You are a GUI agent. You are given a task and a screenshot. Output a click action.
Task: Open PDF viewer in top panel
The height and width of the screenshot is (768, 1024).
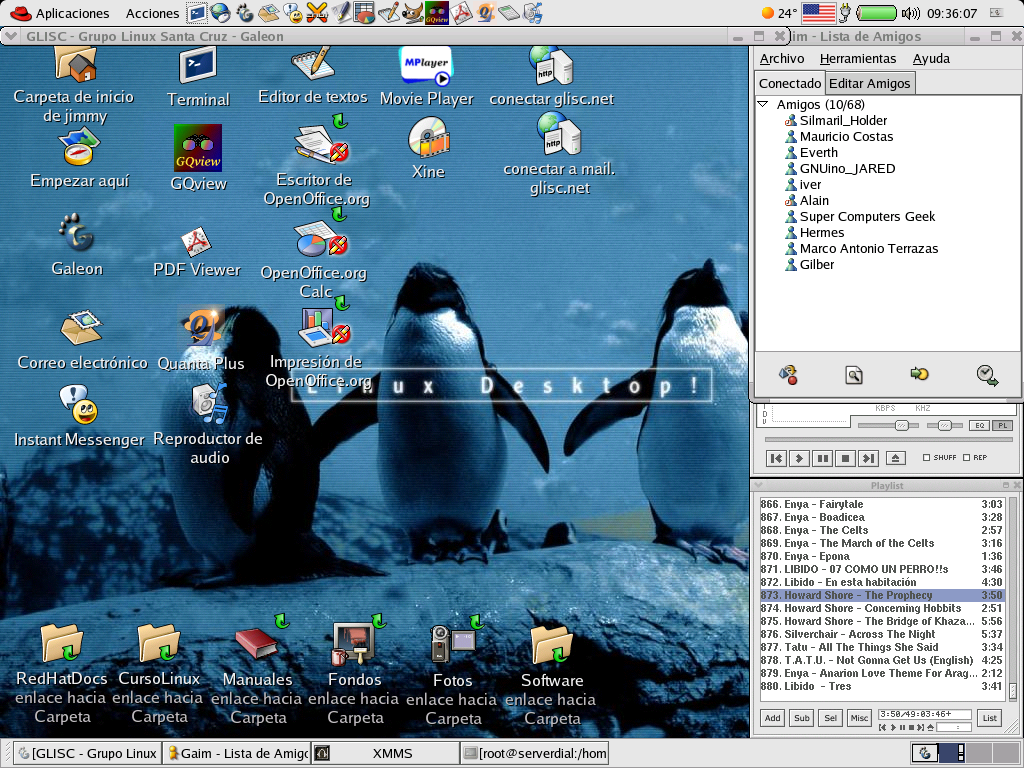click(x=462, y=12)
